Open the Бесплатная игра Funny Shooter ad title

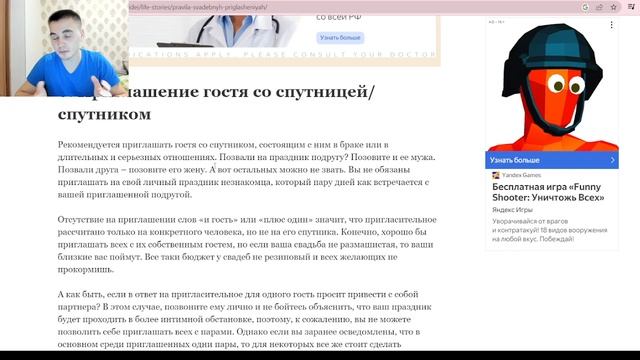[x=548, y=192]
